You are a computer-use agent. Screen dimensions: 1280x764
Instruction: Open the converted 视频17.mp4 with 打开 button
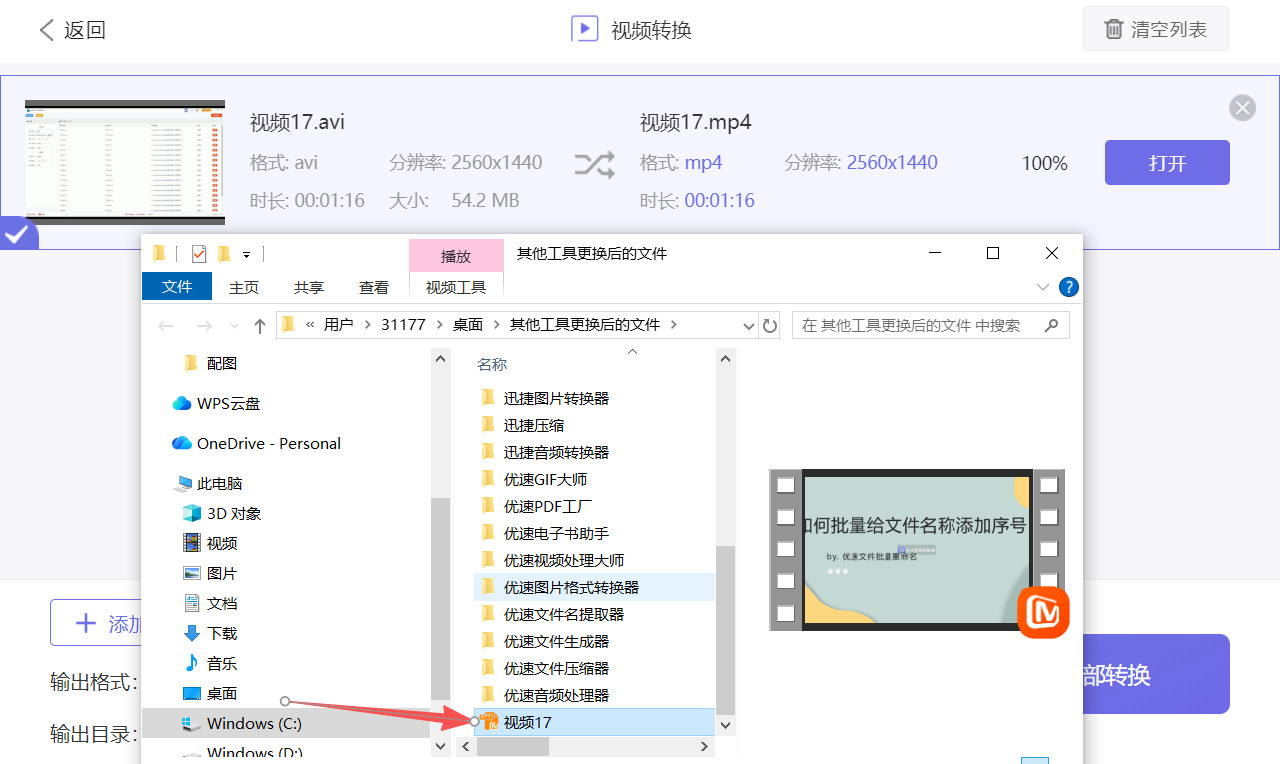pyautogui.click(x=1167, y=163)
